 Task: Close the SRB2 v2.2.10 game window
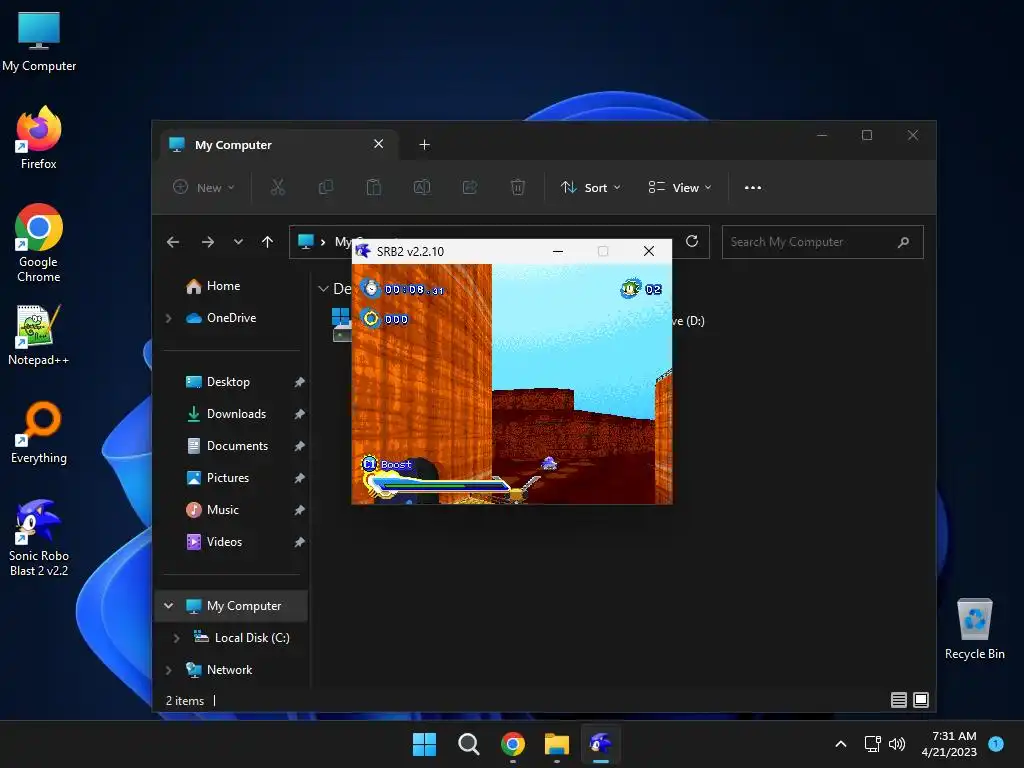[648, 251]
